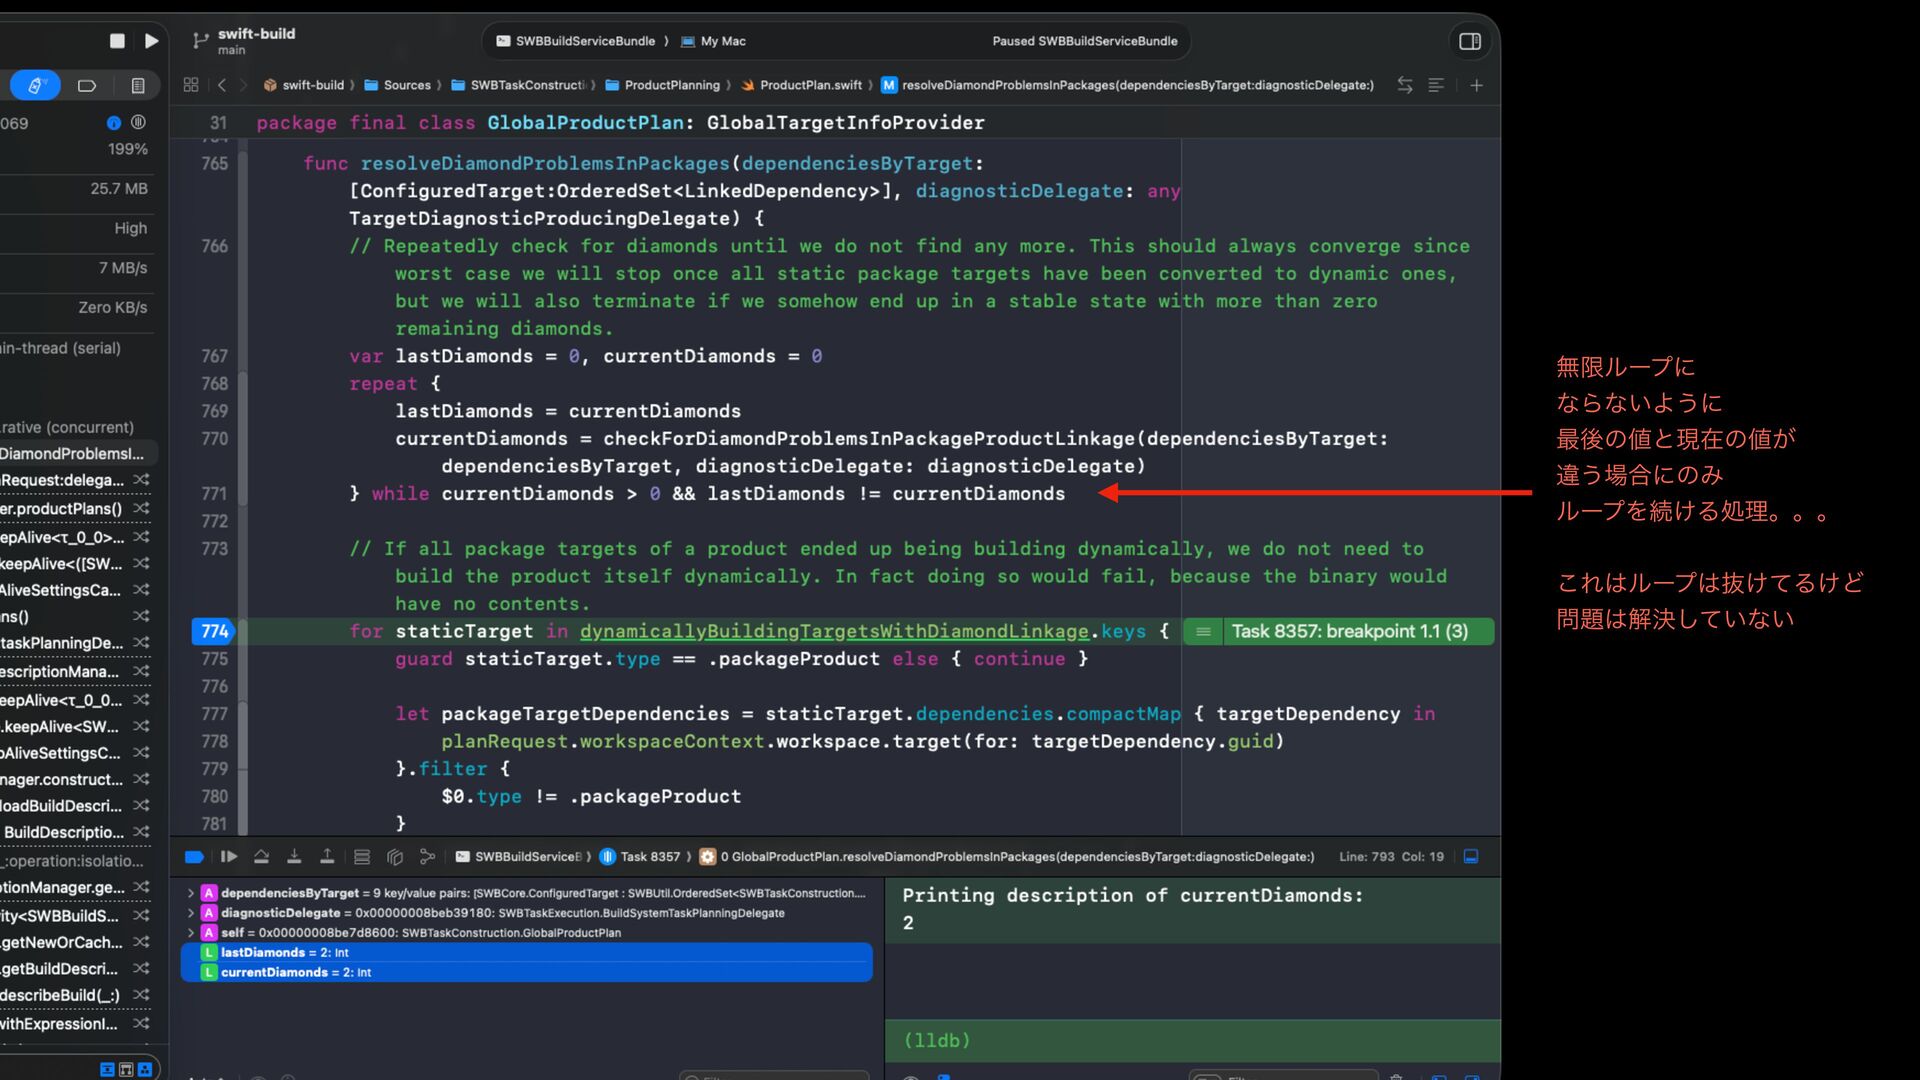
Task: Stop the running scheme
Action: pos(117,41)
